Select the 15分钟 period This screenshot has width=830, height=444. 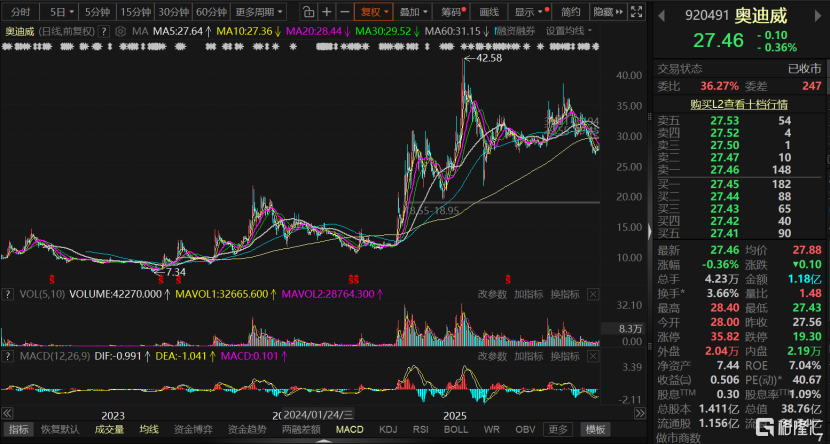[136, 12]
